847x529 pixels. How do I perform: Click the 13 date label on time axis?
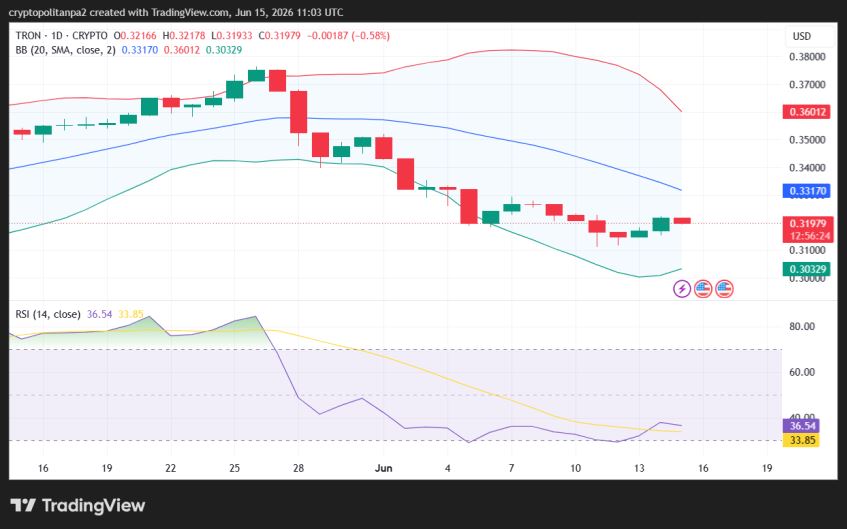639,468
